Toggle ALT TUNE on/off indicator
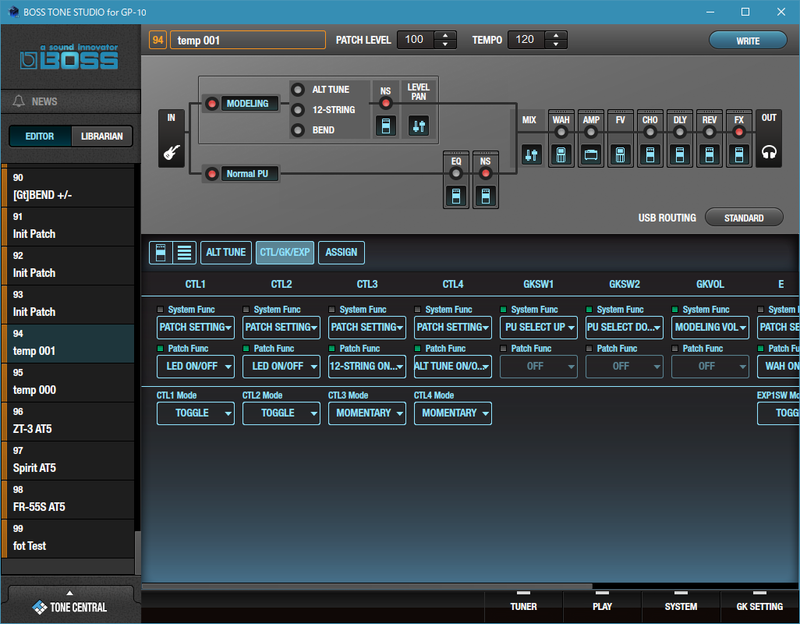Screen dimensions: 800x624 pyautogui.click(x=298, y=90)
